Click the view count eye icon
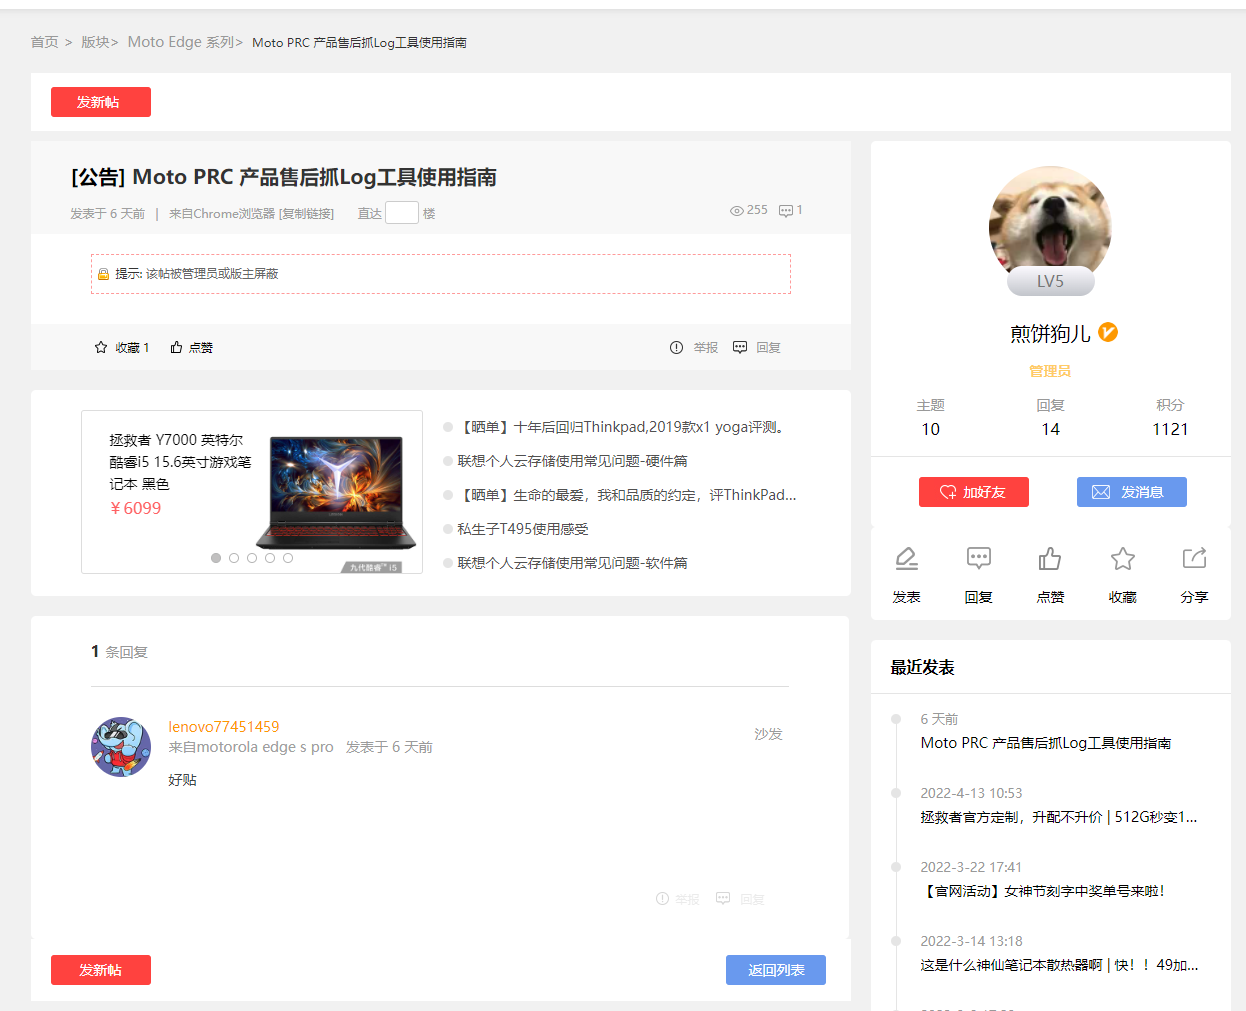The image size is (1246, 1011). (737, 210)
